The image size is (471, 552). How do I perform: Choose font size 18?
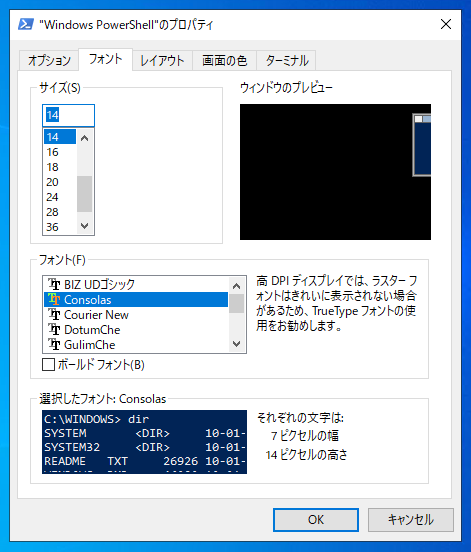click(60, 167)
